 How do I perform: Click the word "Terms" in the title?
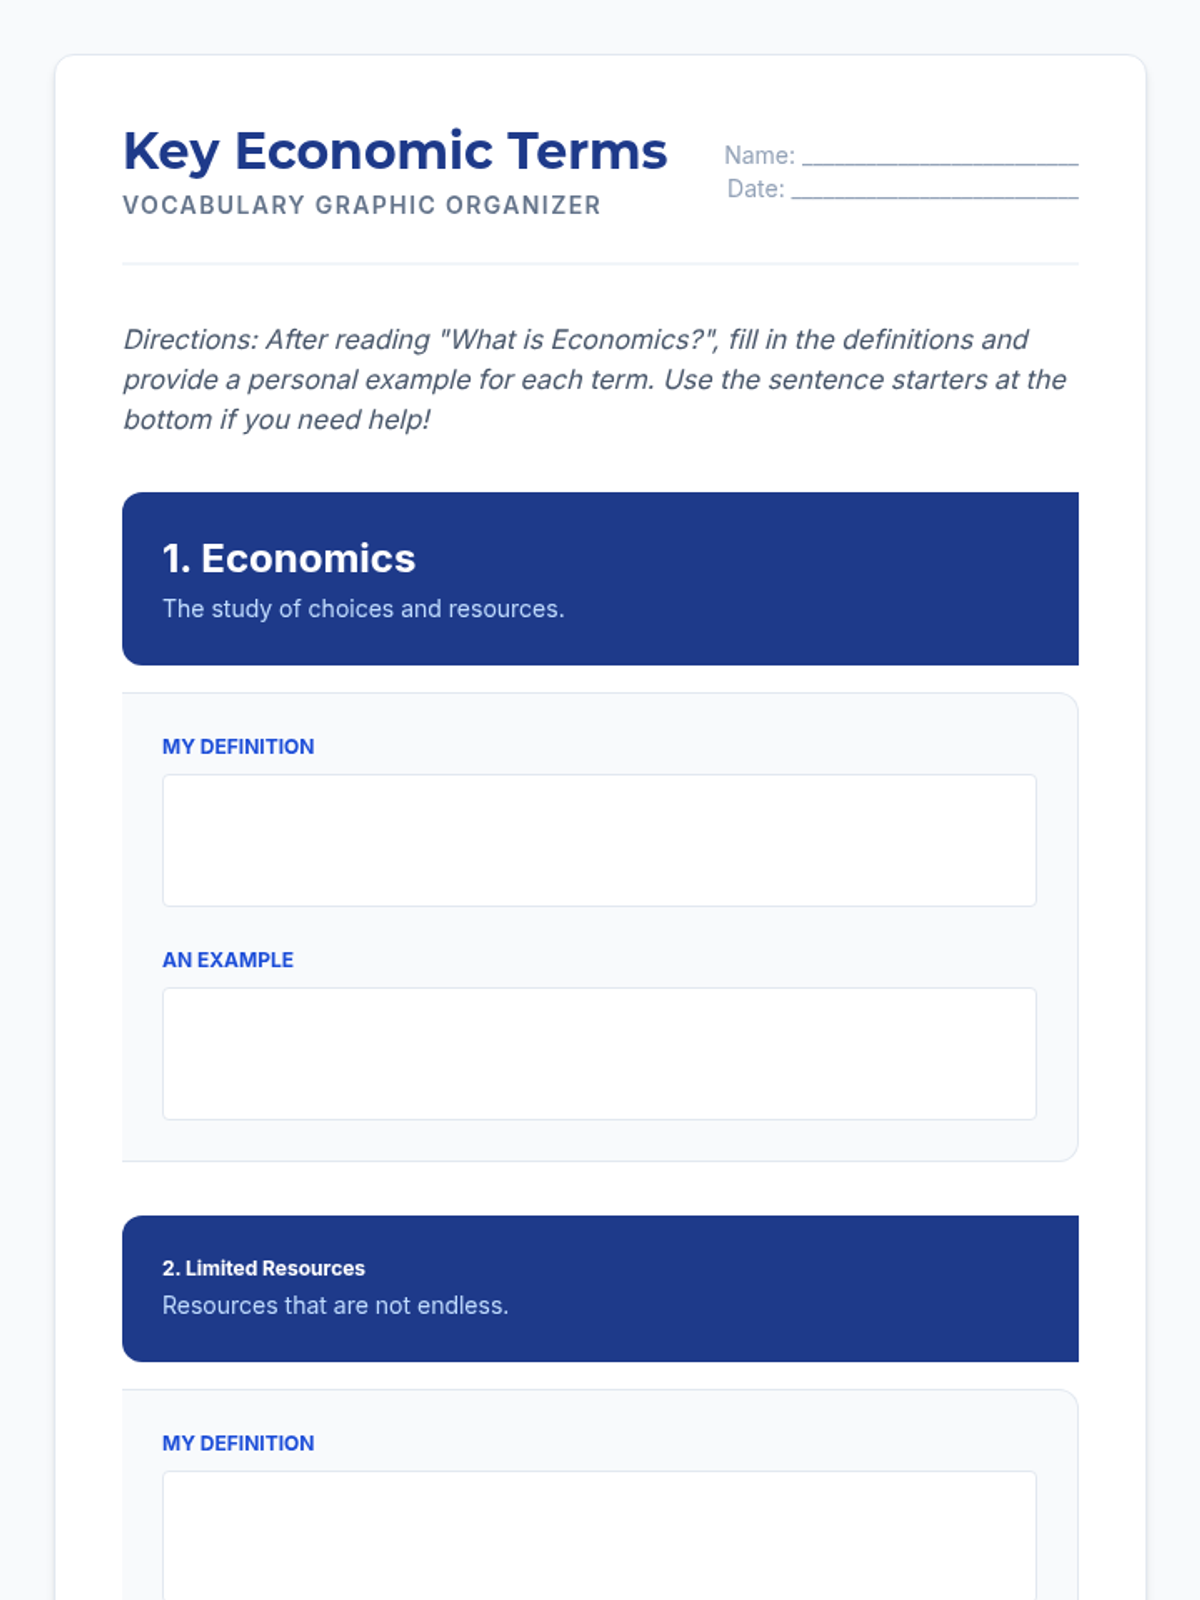[x=587, y=151]
